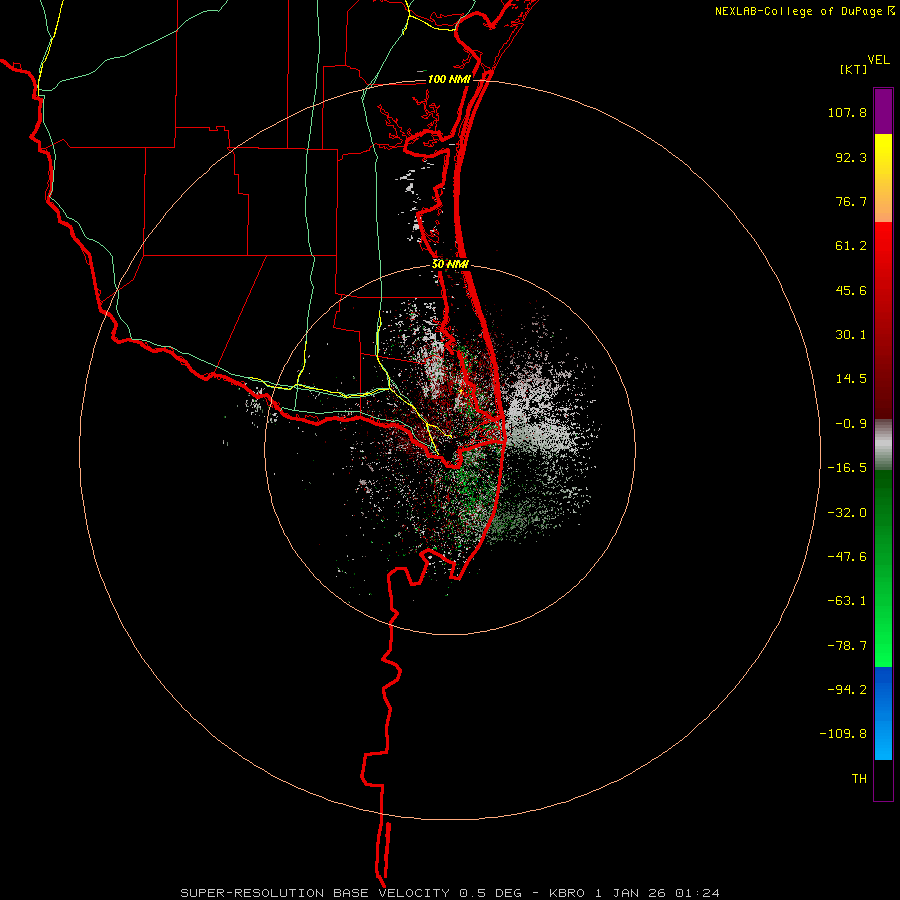Click the 107.8 velocity scale value

[847, 112]
